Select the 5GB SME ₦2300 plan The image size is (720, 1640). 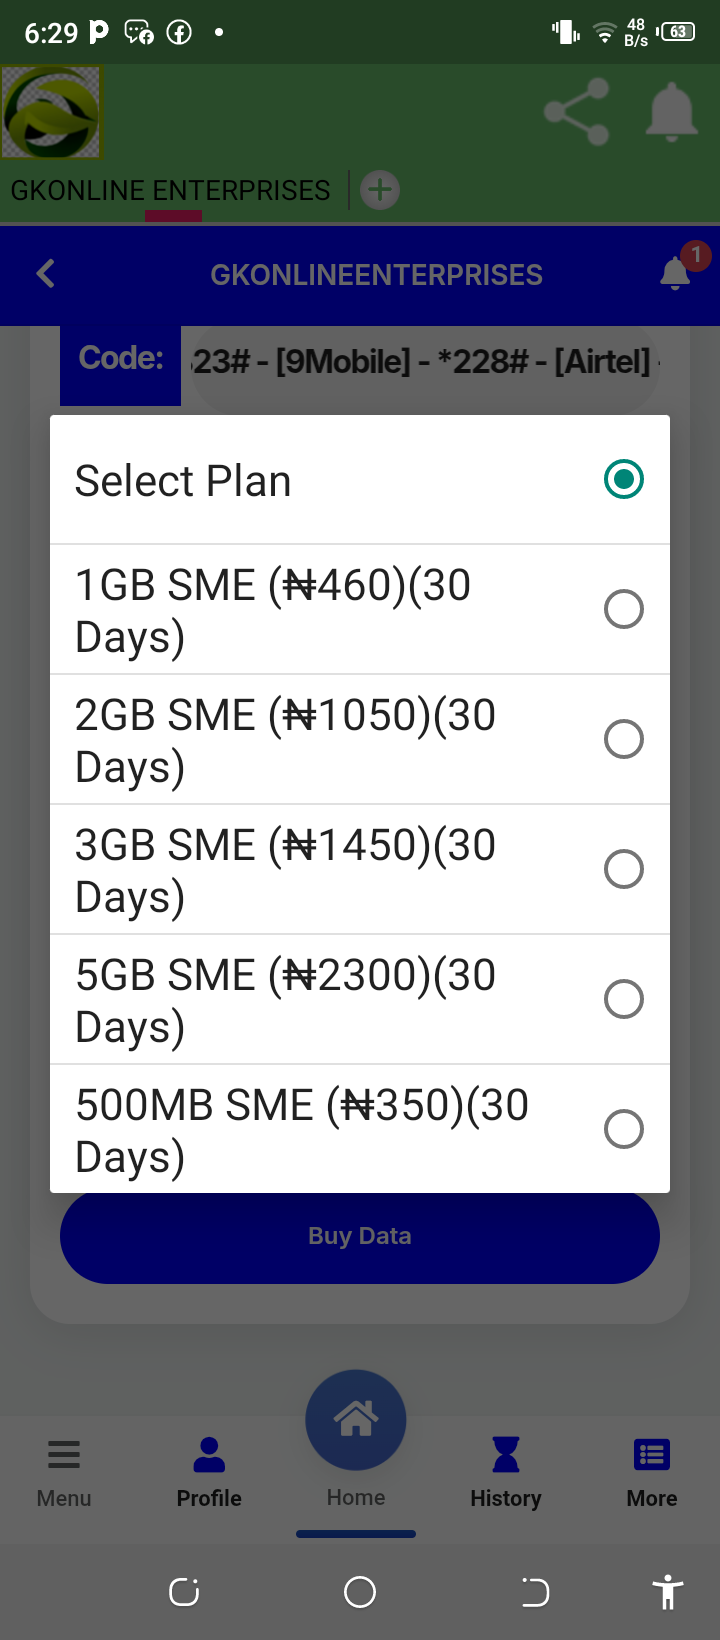(360, 1000)
